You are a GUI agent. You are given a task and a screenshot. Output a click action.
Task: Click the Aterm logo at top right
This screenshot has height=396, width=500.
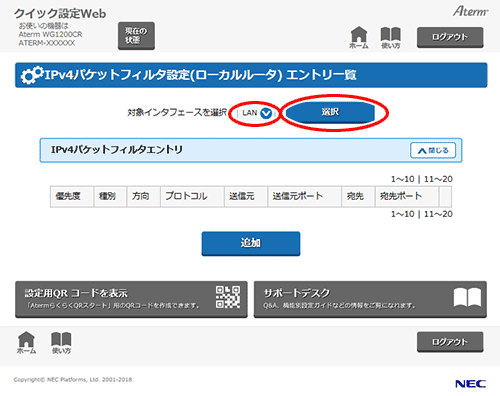click(470, 11)
